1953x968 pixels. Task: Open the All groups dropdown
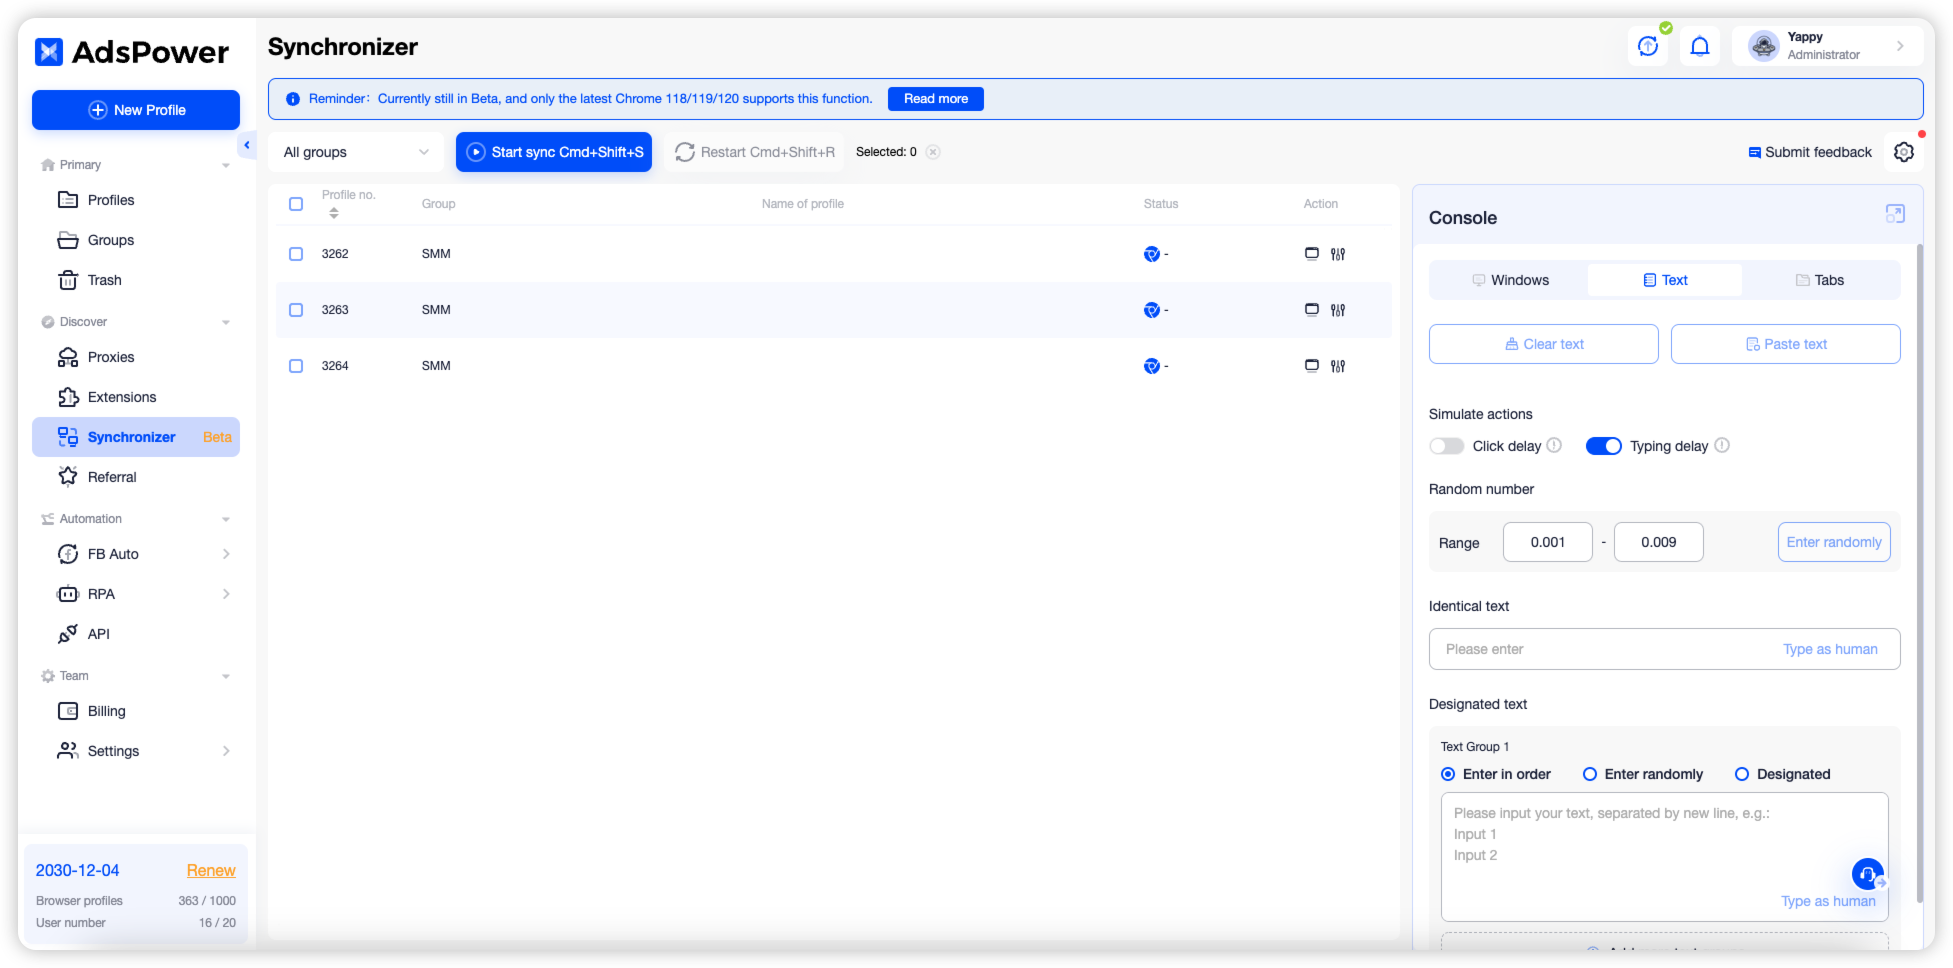[356, 152]
